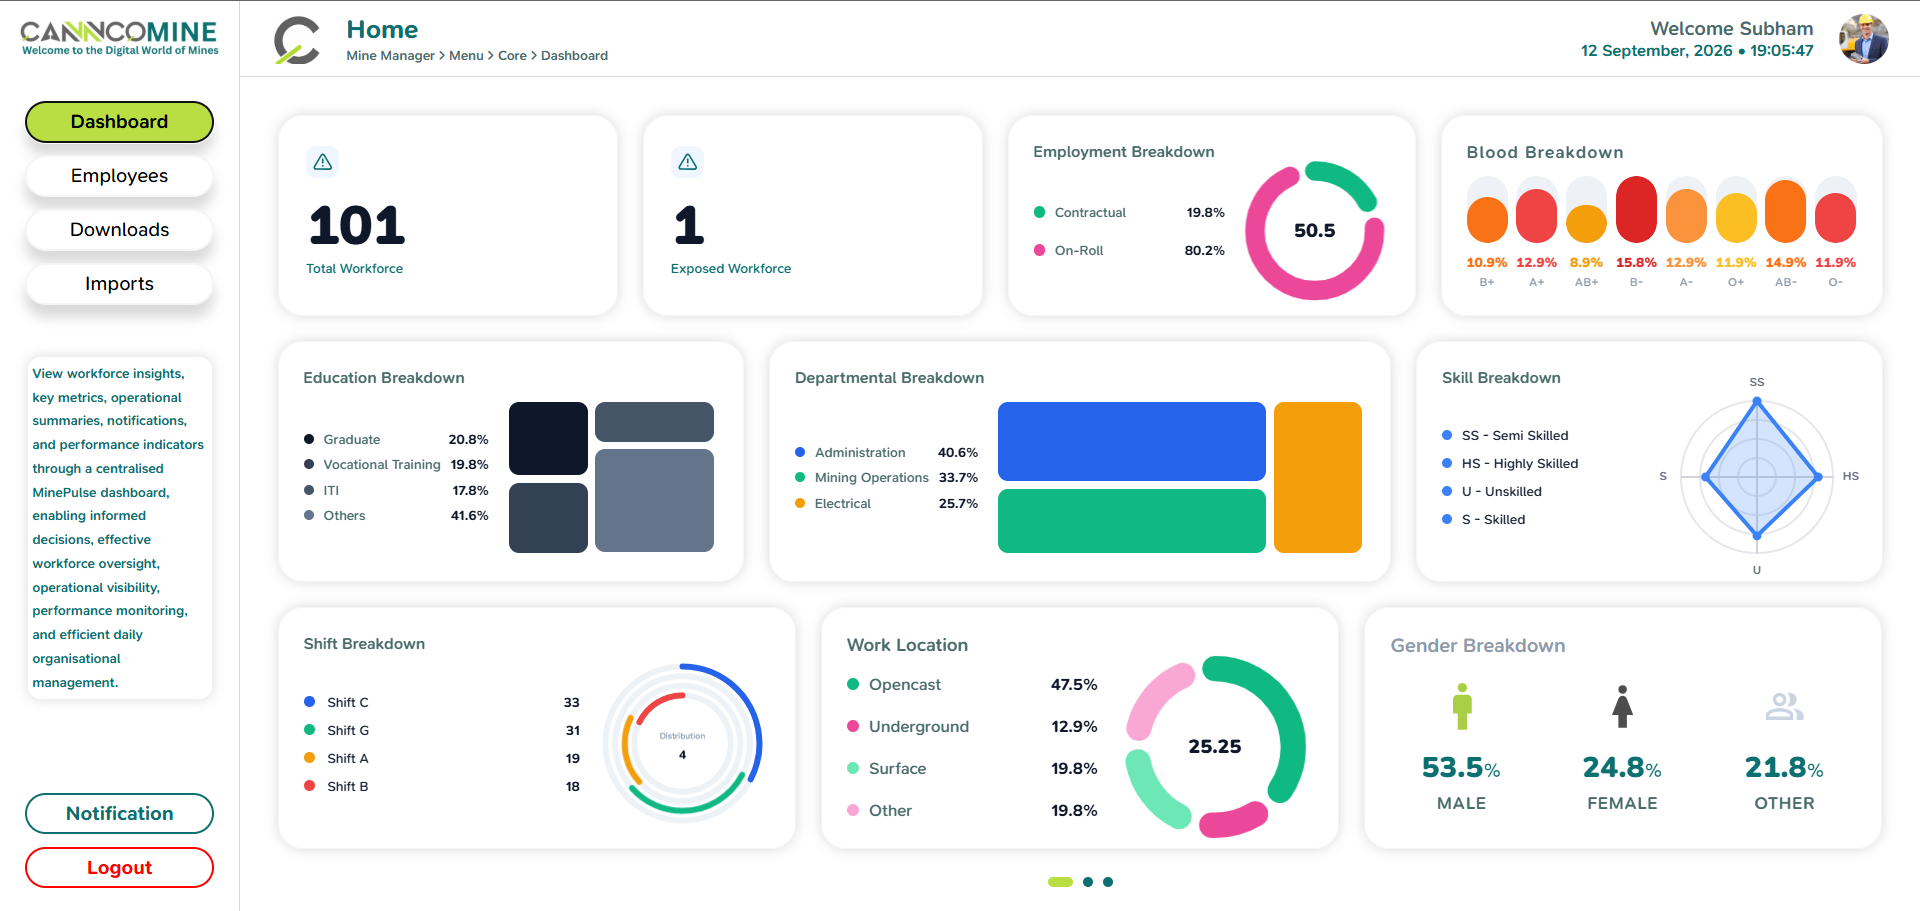Open the Dashboard menu item
Image resolution: width=1920 pixels, height=911 pixels.
[x=119, y=122]
